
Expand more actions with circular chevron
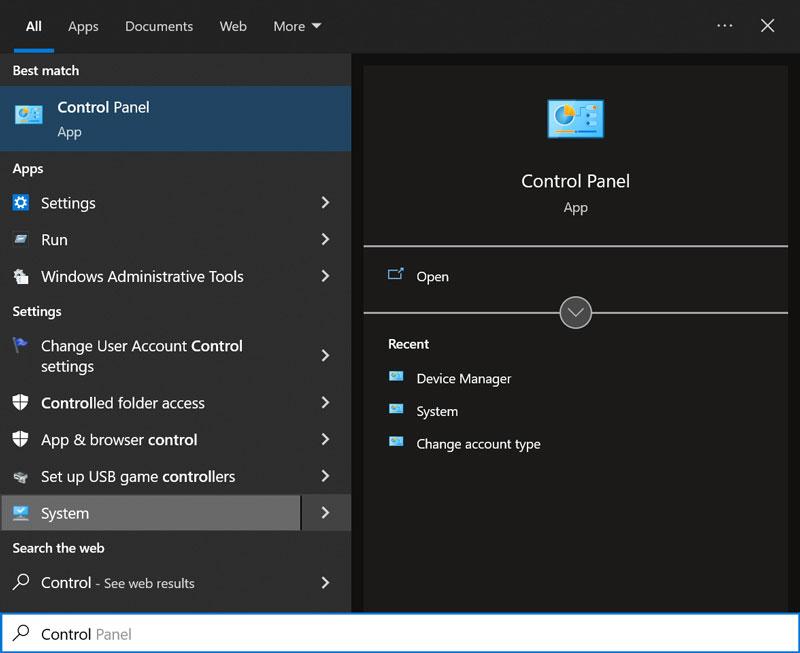point(576,313)
